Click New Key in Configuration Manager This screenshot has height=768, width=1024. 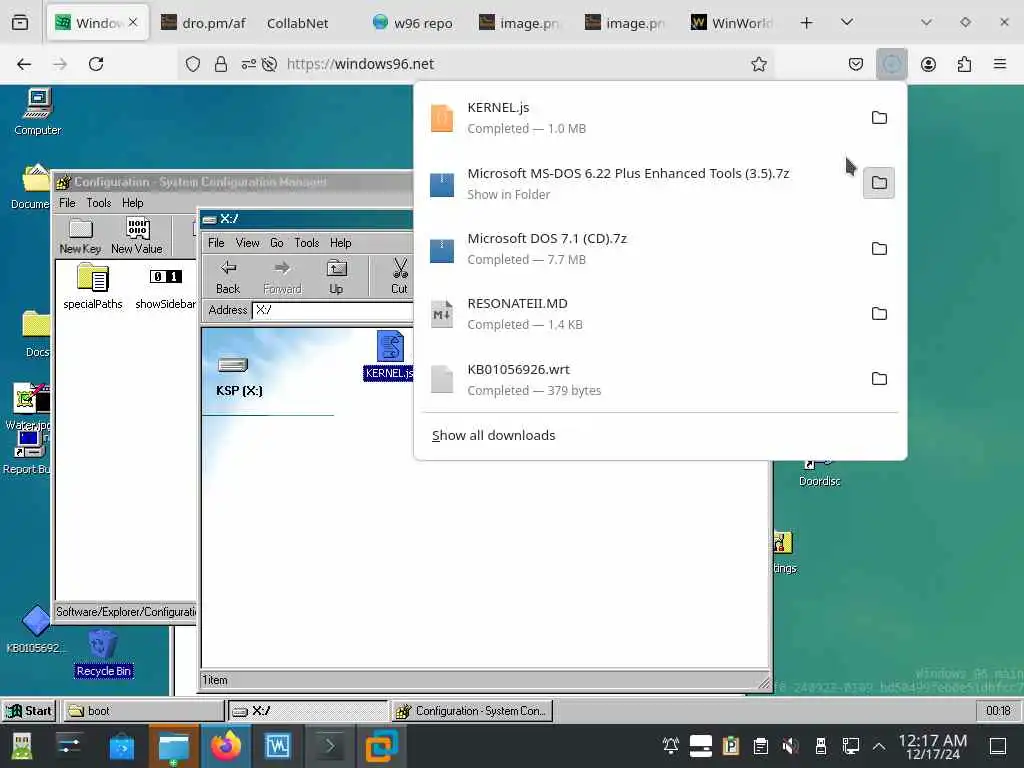click(x=80, y=236)
